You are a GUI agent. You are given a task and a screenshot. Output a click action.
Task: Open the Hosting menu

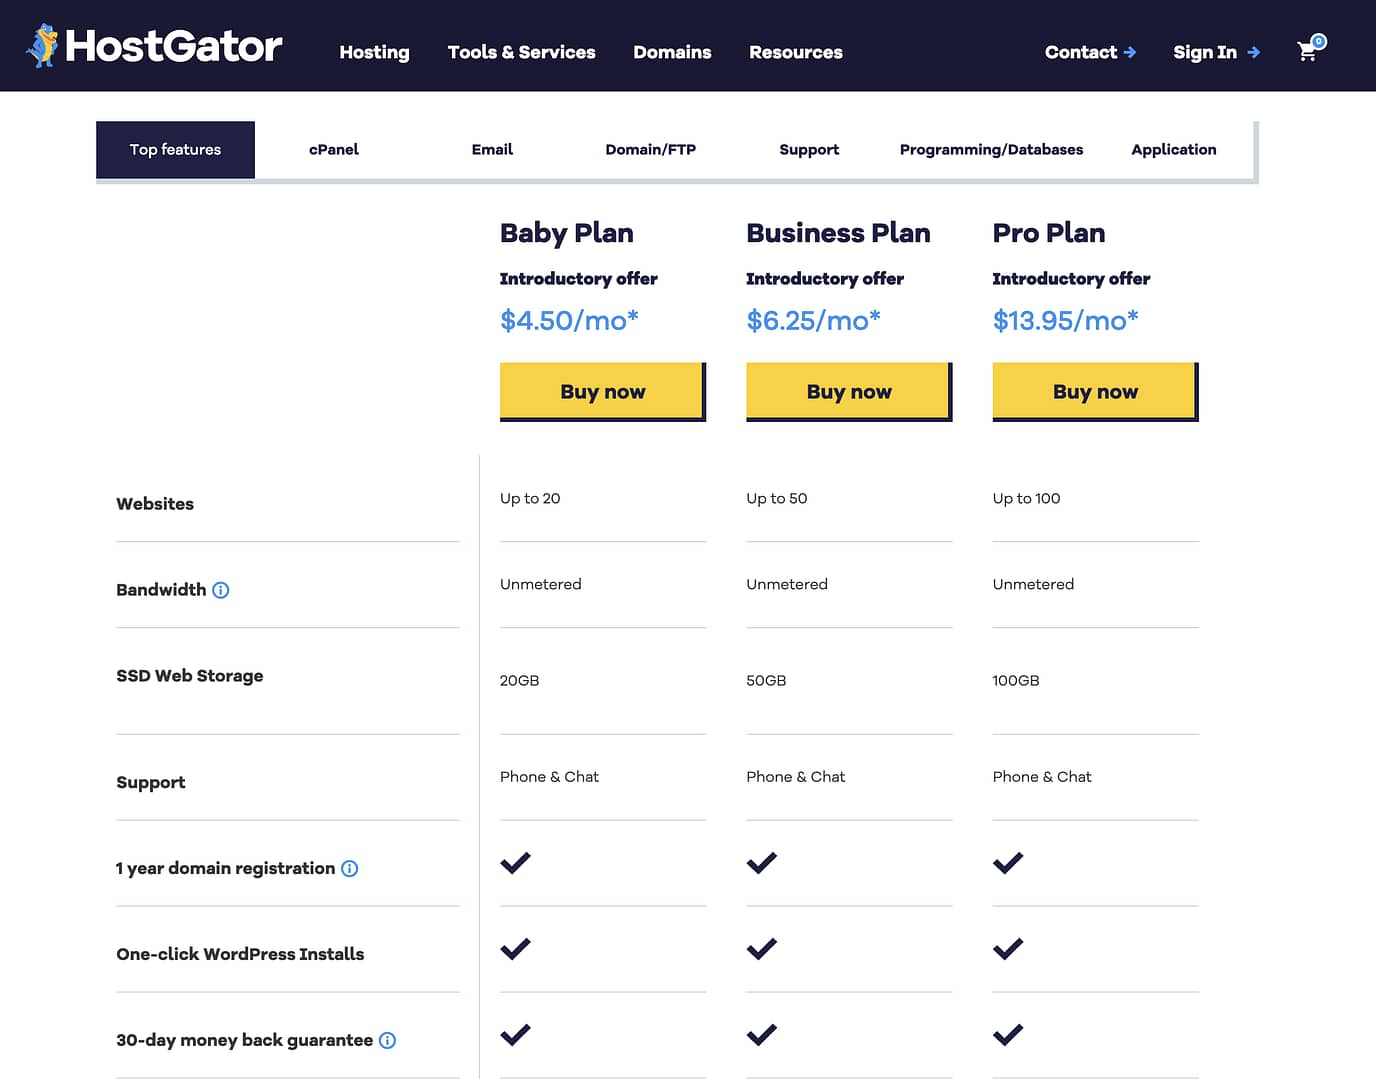pyautogui.click(x=374, y=52)
